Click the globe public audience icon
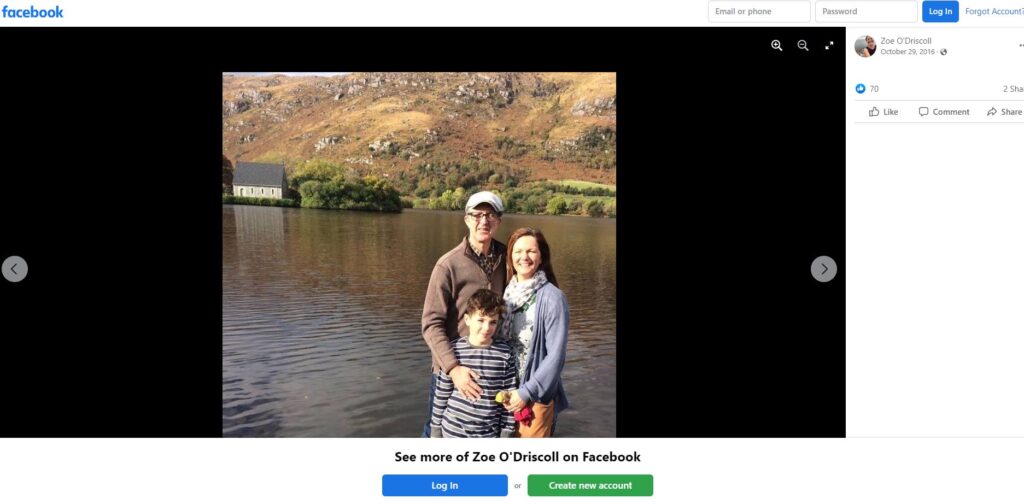The height and width of the screenshot is (504, 1024). pyautogui.click(x=943, y=52)
